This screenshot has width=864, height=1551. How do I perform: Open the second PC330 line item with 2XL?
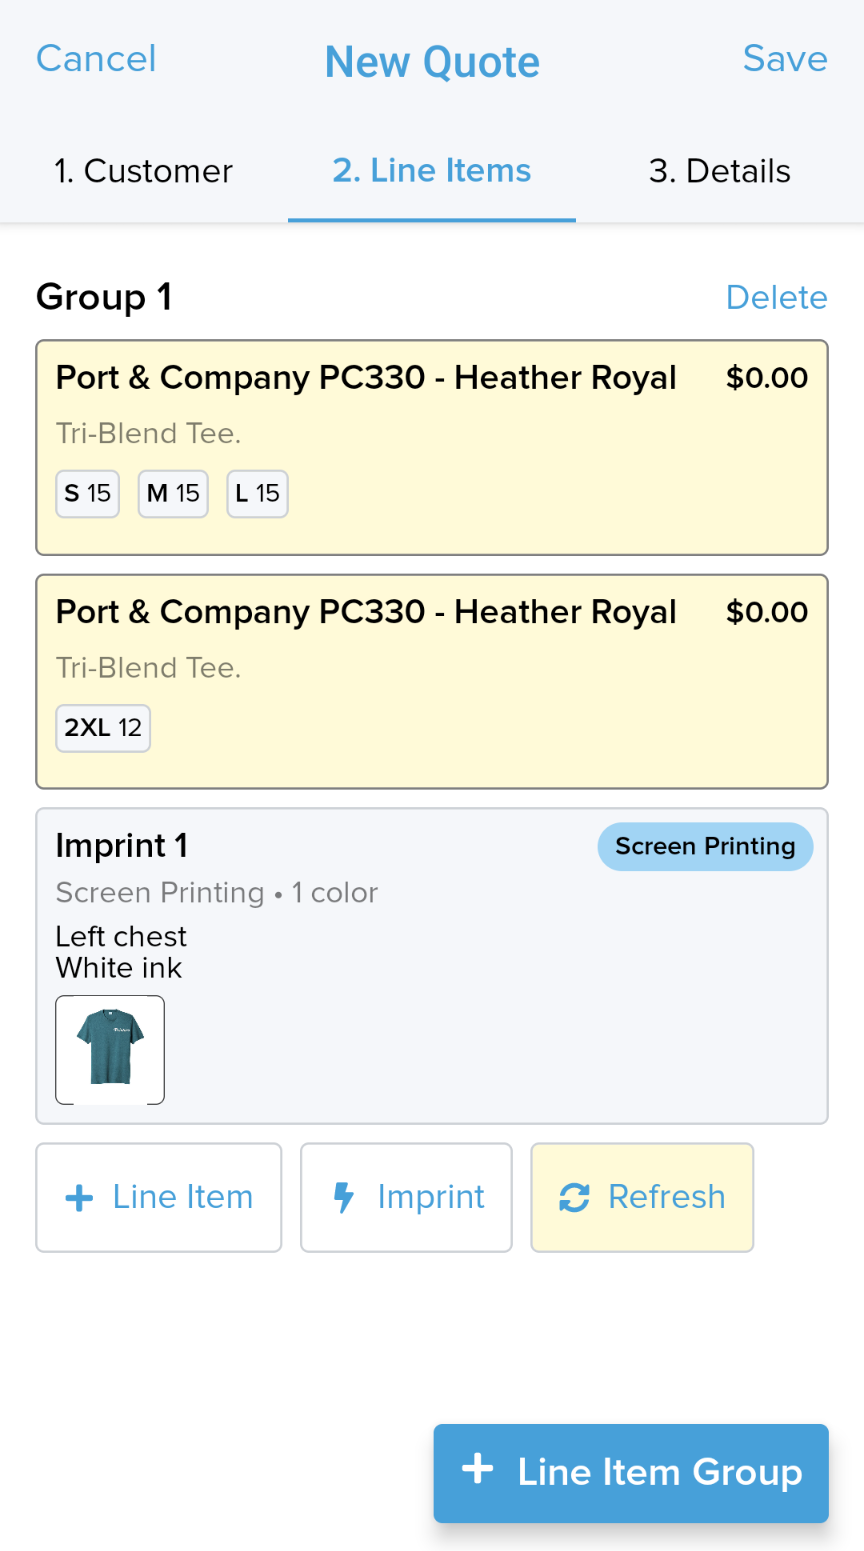click(x=432, y=682)
